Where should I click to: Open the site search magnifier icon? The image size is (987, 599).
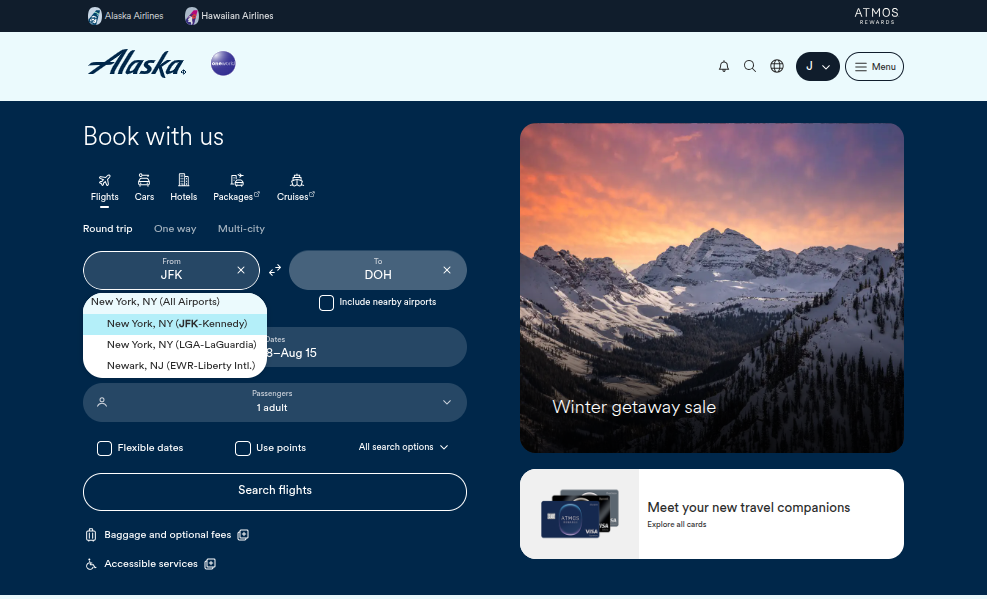tap(750, 66)
